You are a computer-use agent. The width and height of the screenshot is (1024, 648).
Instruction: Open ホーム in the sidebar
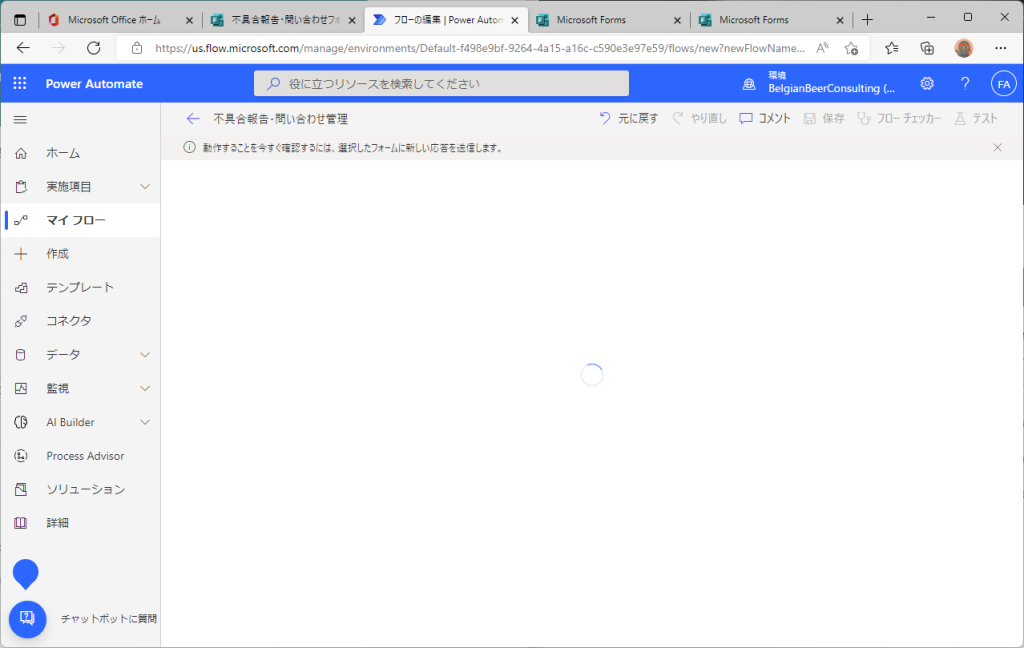point(80,153)
